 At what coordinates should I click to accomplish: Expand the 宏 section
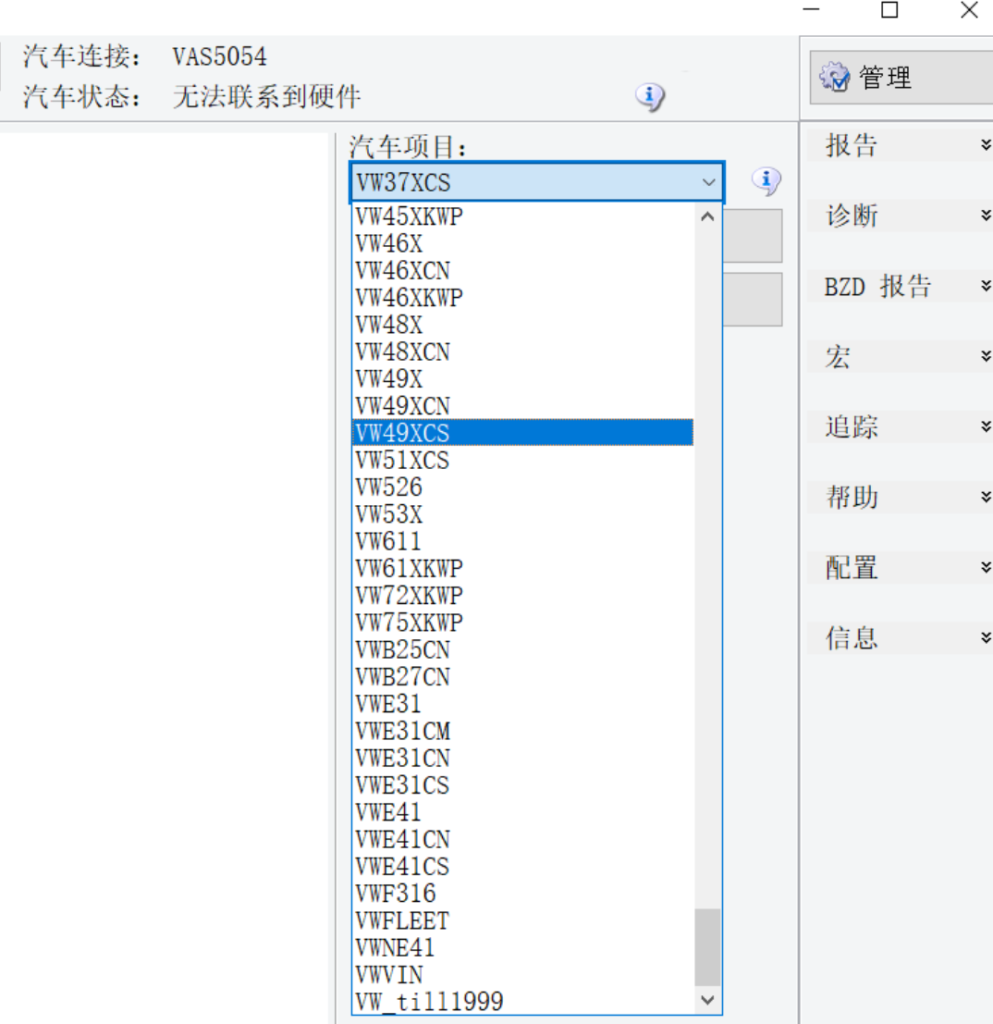coord(985,357)
